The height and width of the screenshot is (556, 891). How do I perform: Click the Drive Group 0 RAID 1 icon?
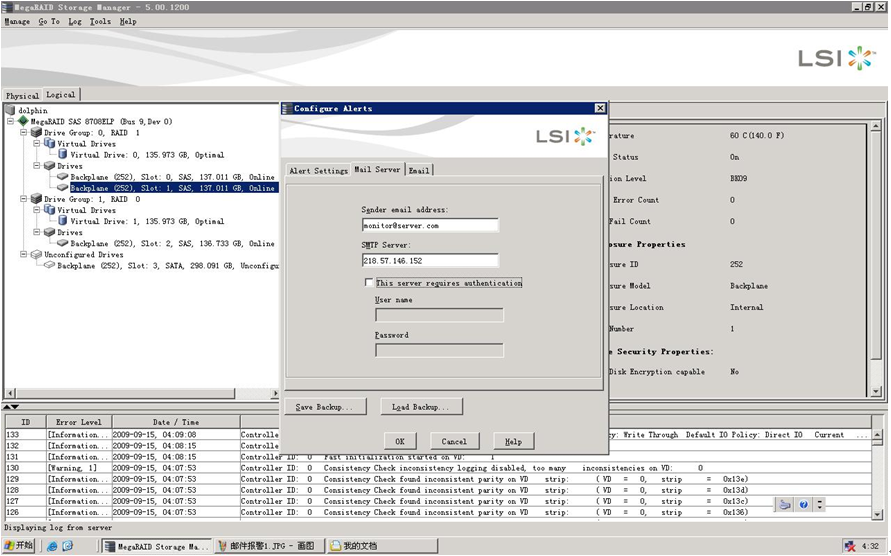(x=36, y=132)
